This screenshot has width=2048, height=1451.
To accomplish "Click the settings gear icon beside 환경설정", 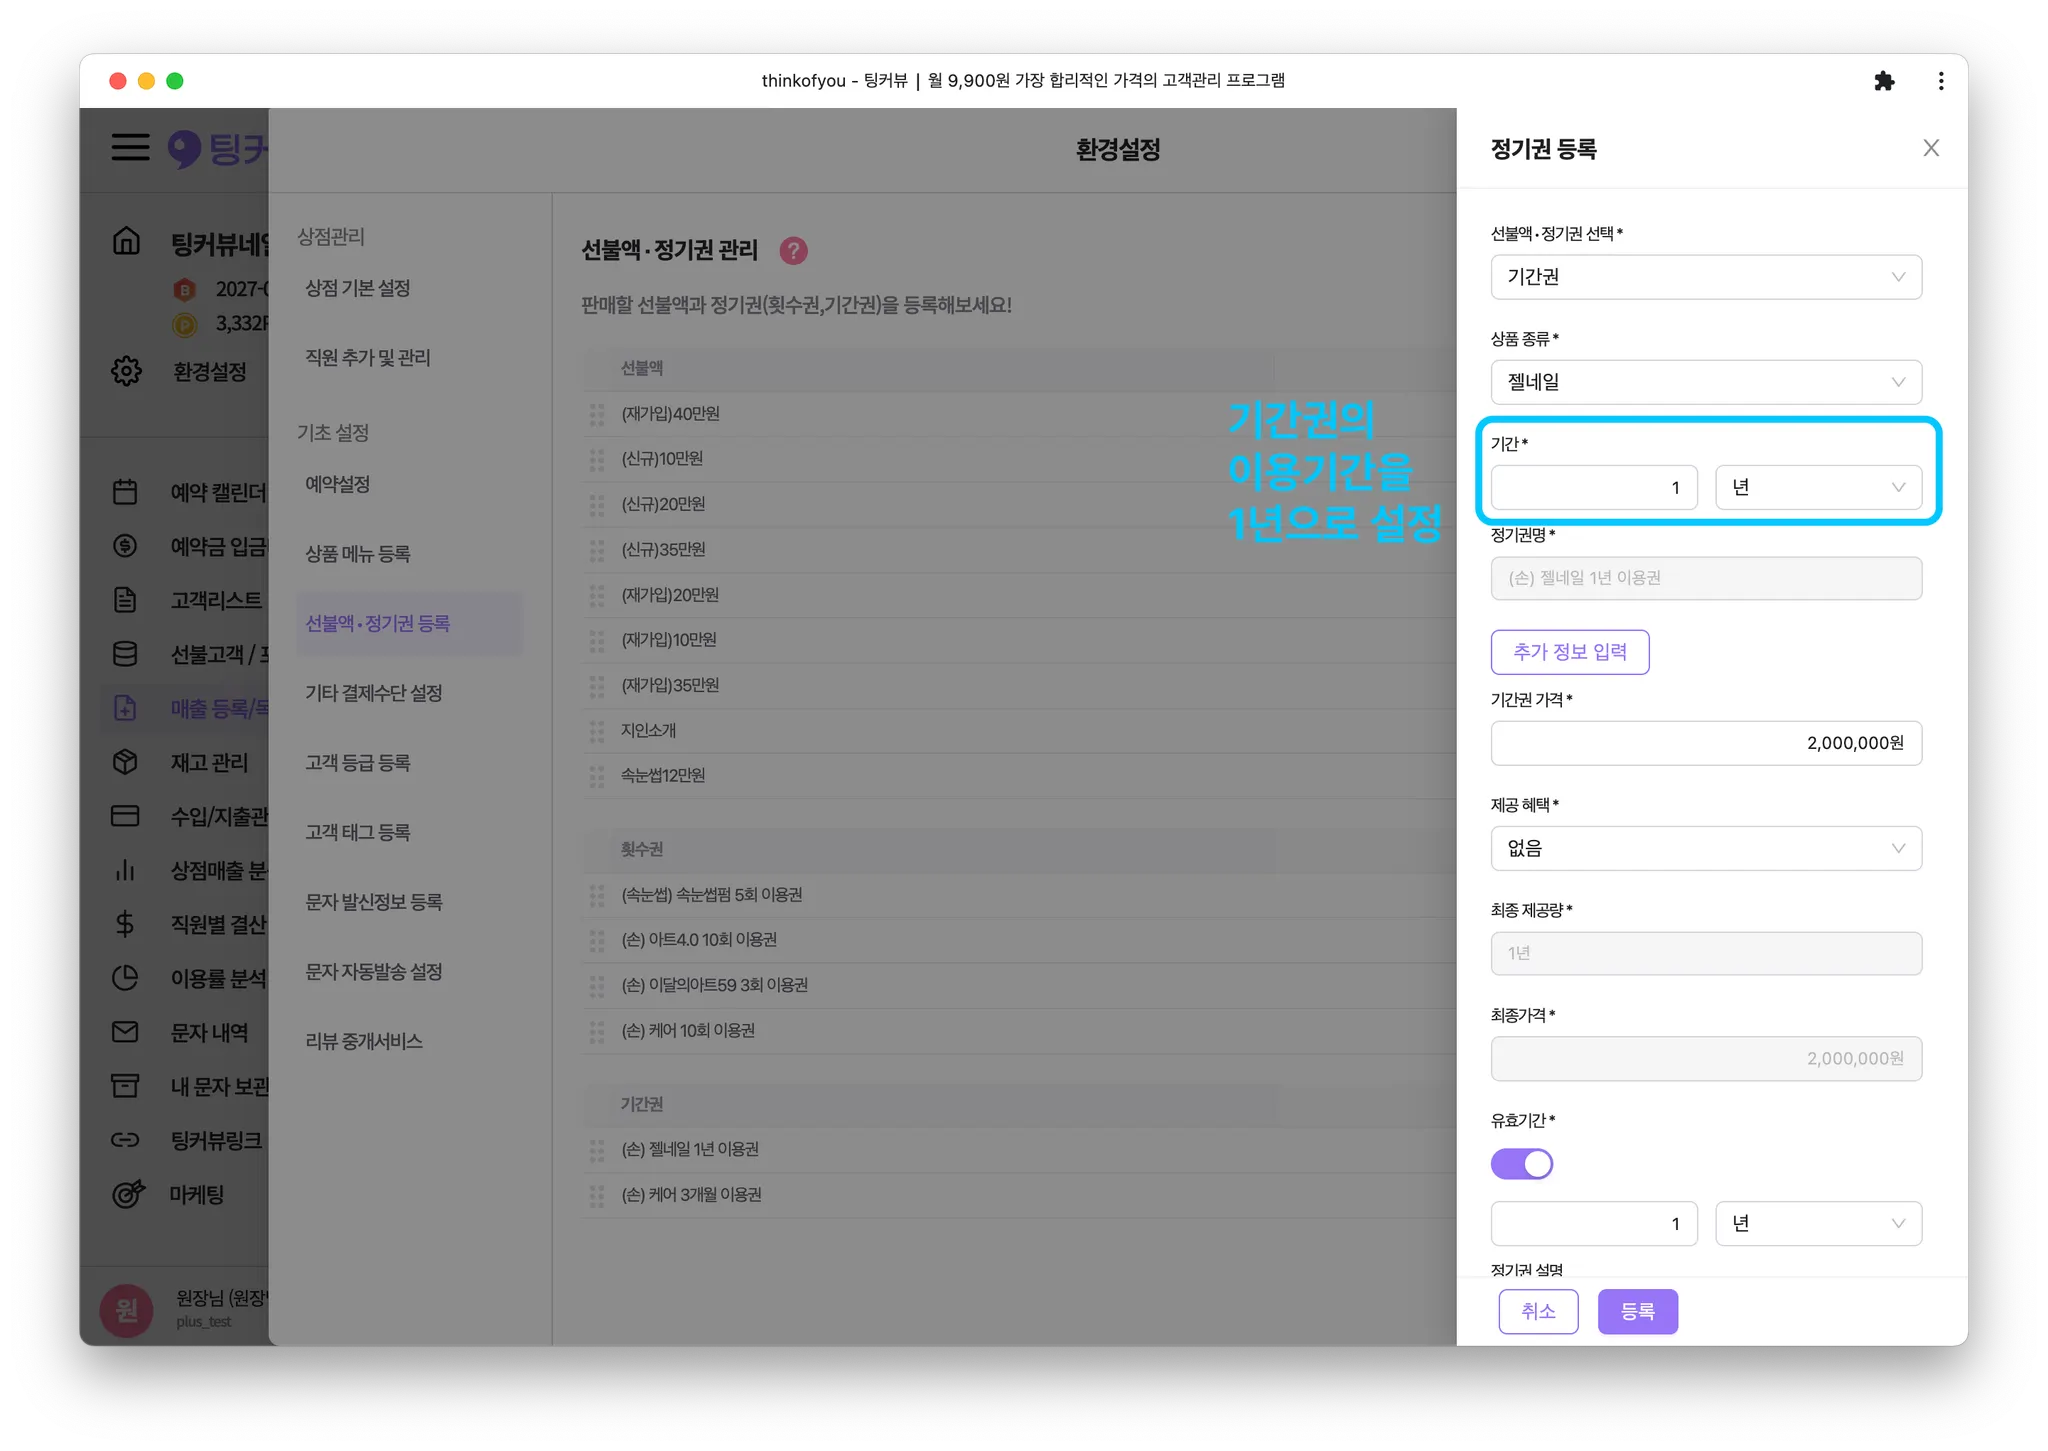I will point(126,371).
